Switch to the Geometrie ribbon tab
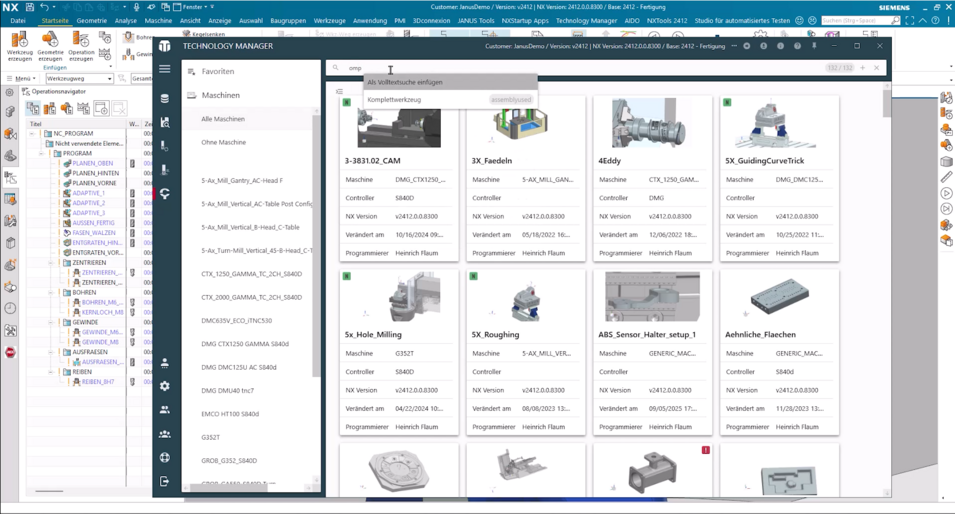Screen dimensions: 955x514 pos(92,20)
